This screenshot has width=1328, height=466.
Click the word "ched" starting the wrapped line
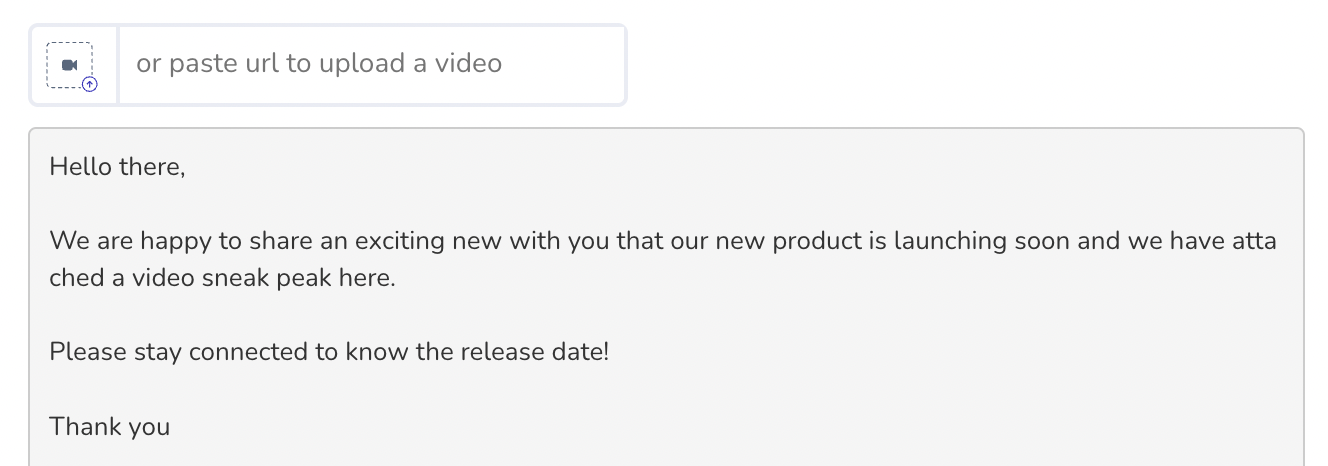(76, 278)
